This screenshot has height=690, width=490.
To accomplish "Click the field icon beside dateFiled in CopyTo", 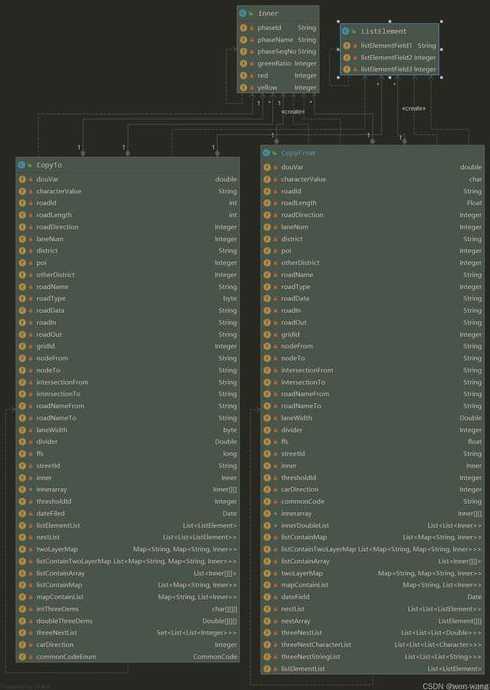I will pyautogui.click(x=22, y=513).
